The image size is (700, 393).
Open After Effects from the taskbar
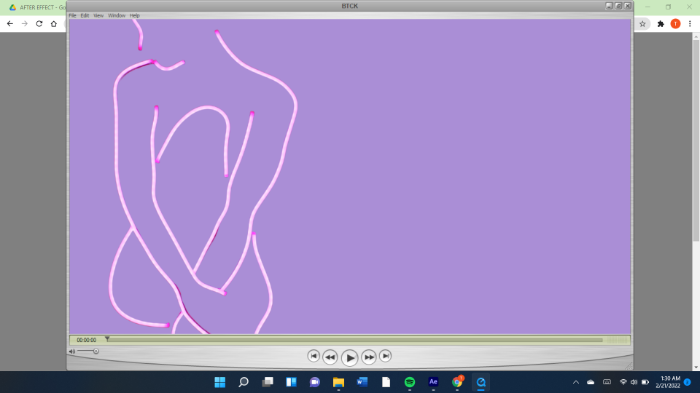[x=433, y=382]
